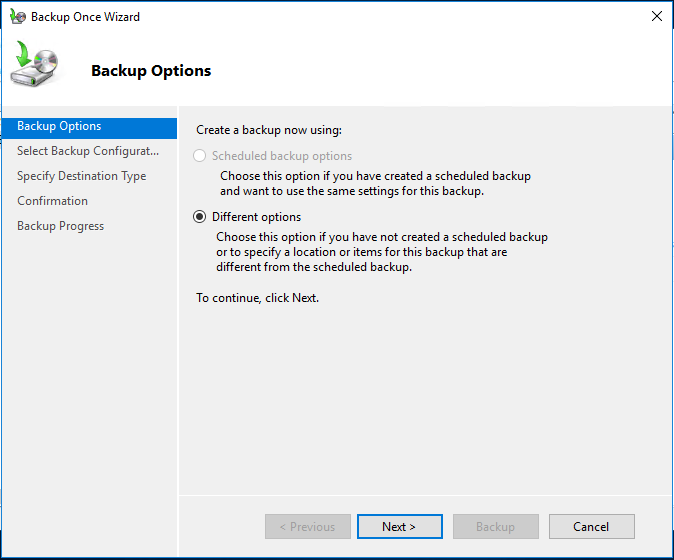Click the Backup button
Viewport: 674px width, 560px height.
coord(496,526)
